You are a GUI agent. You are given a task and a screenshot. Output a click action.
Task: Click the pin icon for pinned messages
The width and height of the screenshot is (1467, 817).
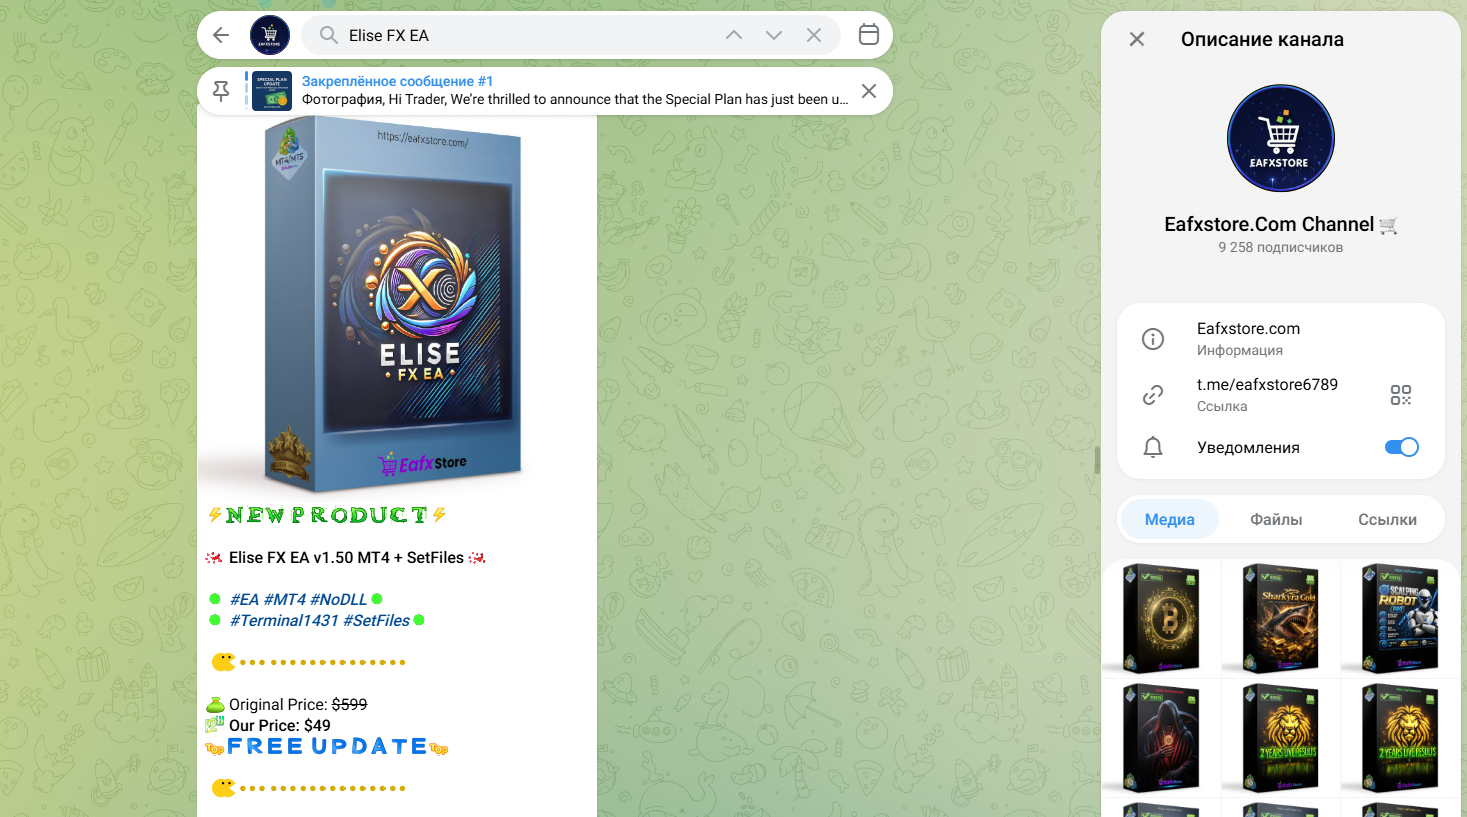(x=221, y=91)
